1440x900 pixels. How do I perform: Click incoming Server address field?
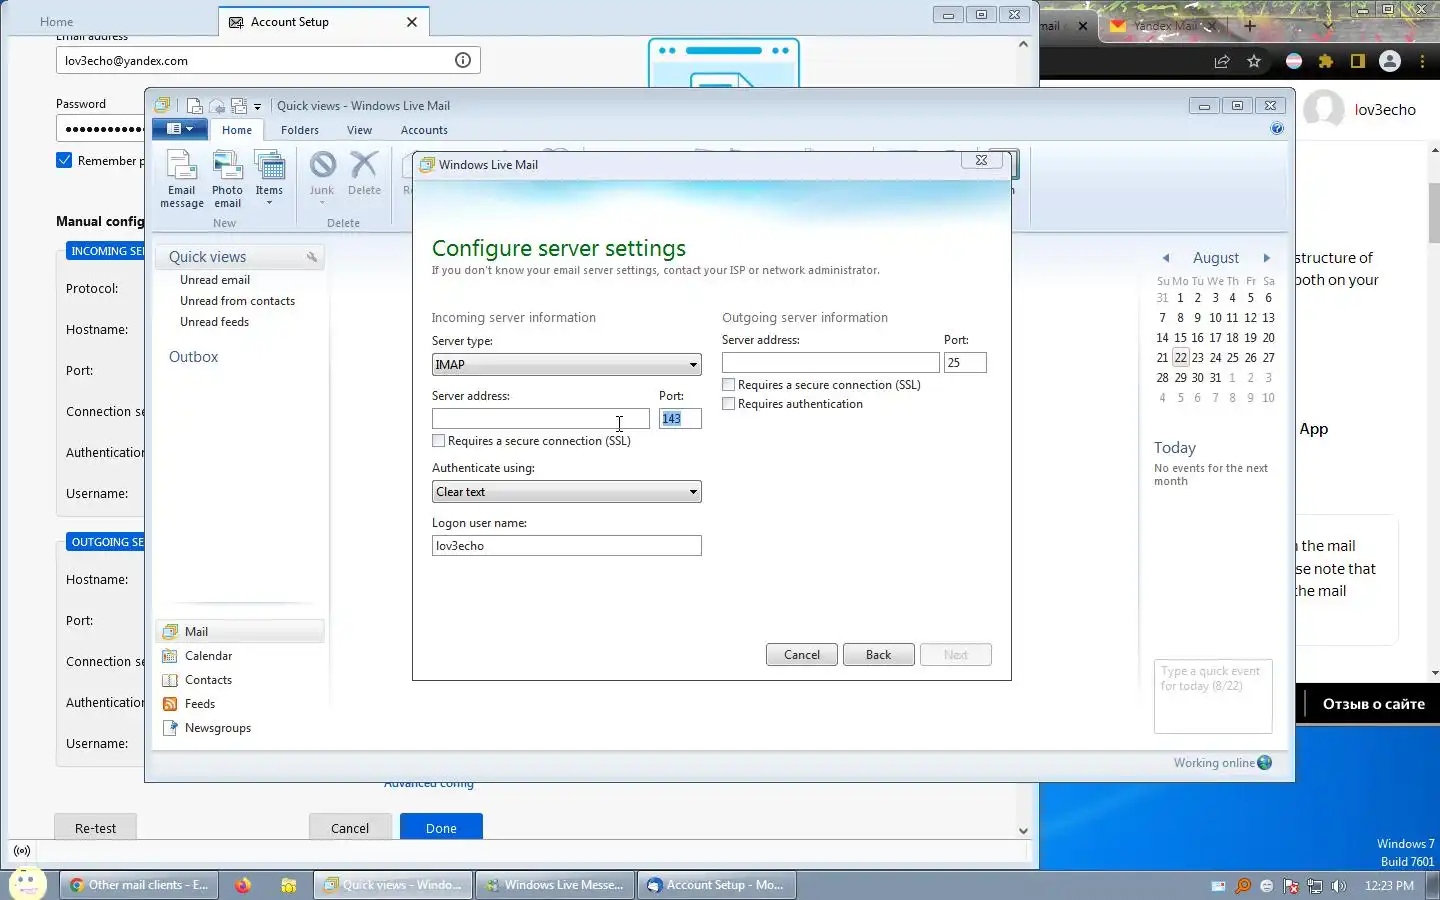pos(541,419)
